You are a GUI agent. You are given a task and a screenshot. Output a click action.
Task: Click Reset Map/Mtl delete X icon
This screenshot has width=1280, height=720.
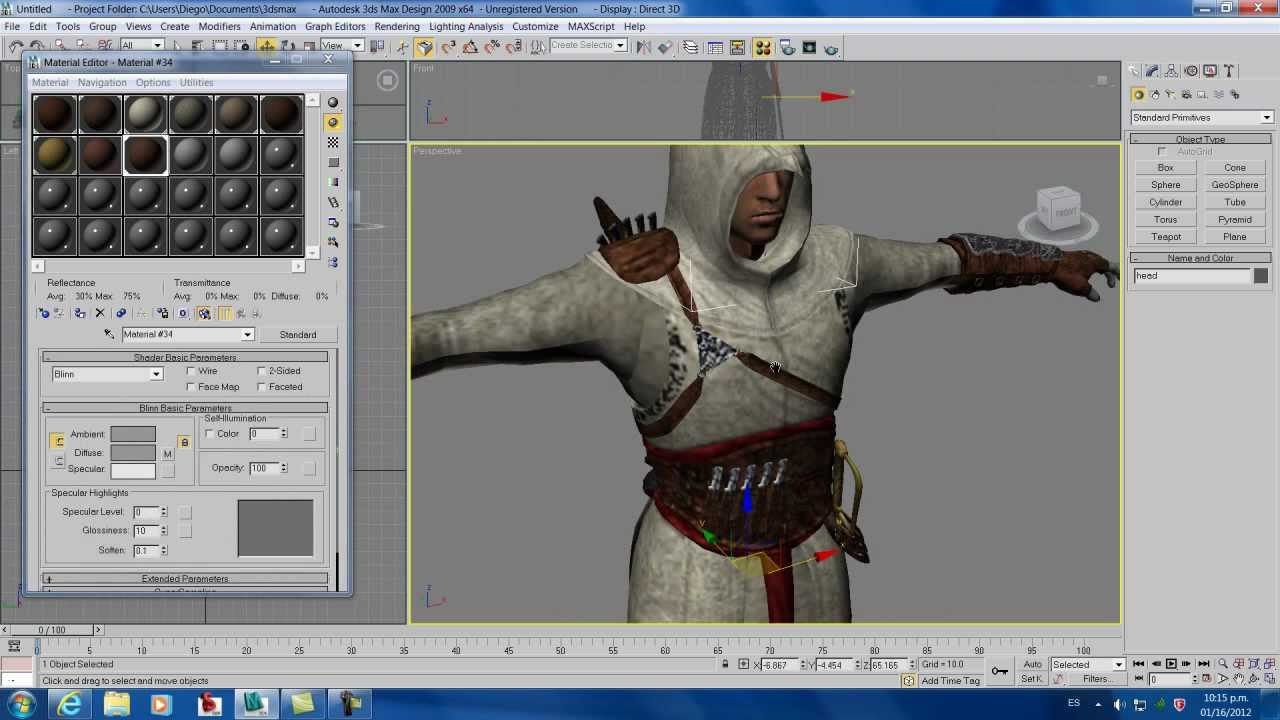tap(99, 313)
